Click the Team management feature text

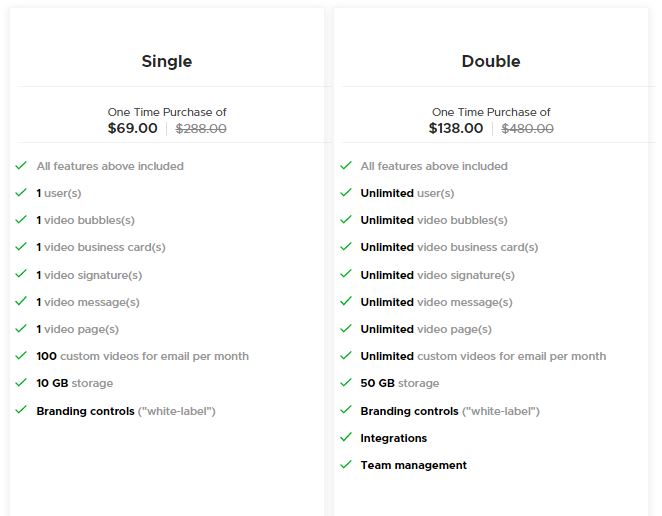pos(414,465)
